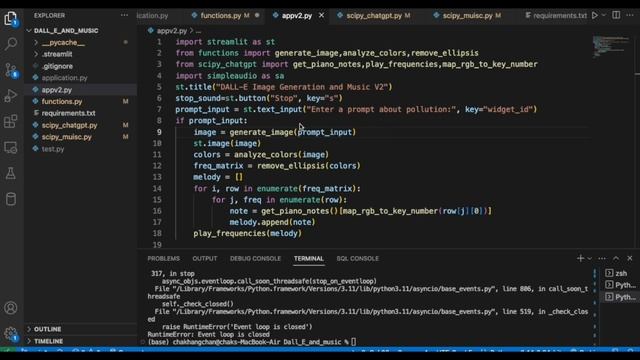Open the Explorer view in activity bar
Image resolution: width=640 pixels, height=360 pixels.
point(11,19)
